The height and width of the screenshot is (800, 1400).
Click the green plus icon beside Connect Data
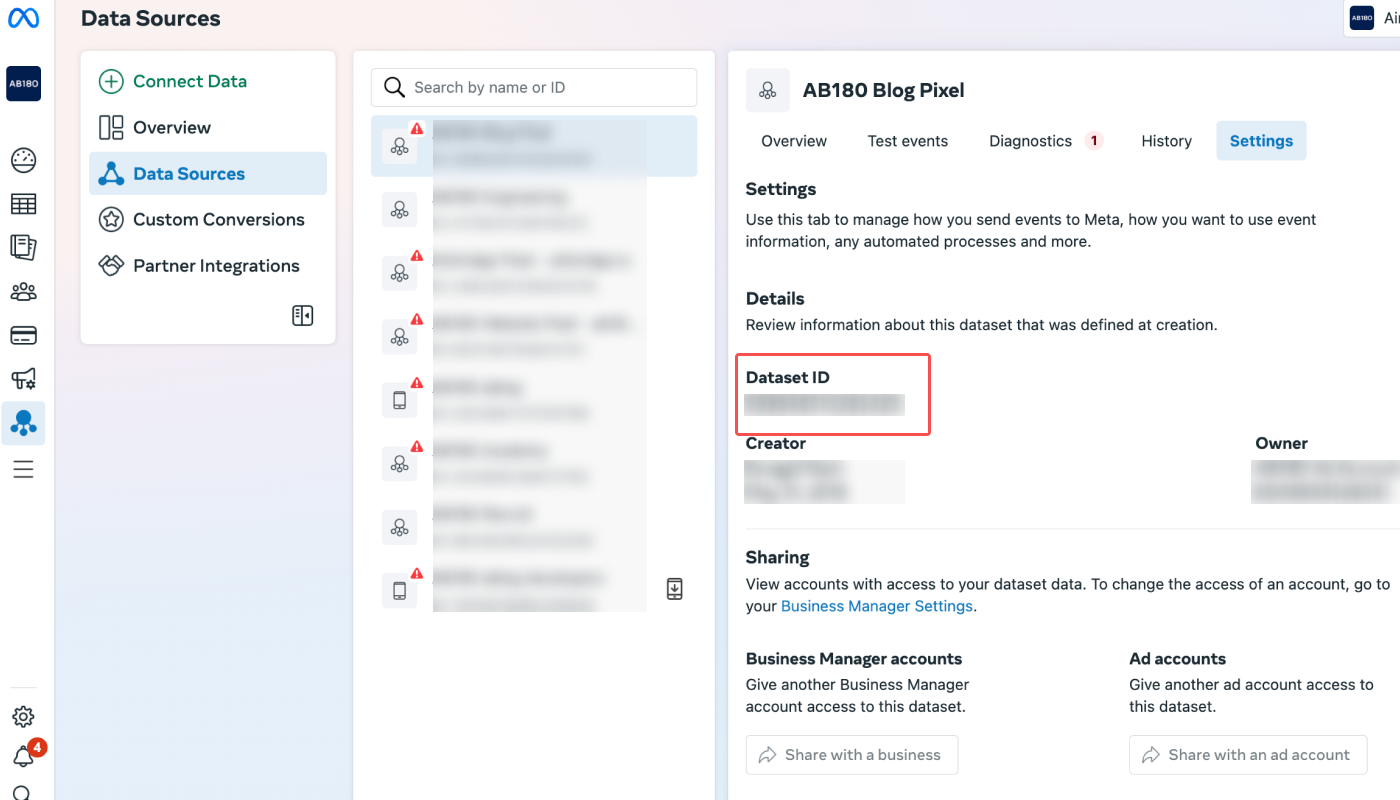point(111,82)
